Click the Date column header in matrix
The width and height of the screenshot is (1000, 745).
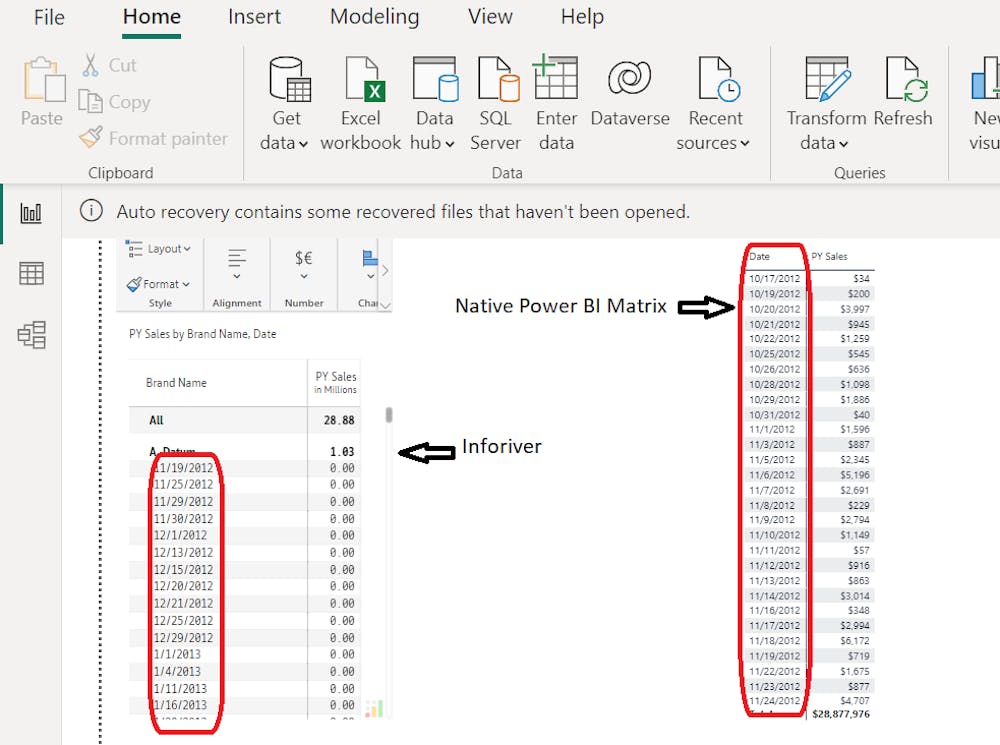(x=760, y=257)
